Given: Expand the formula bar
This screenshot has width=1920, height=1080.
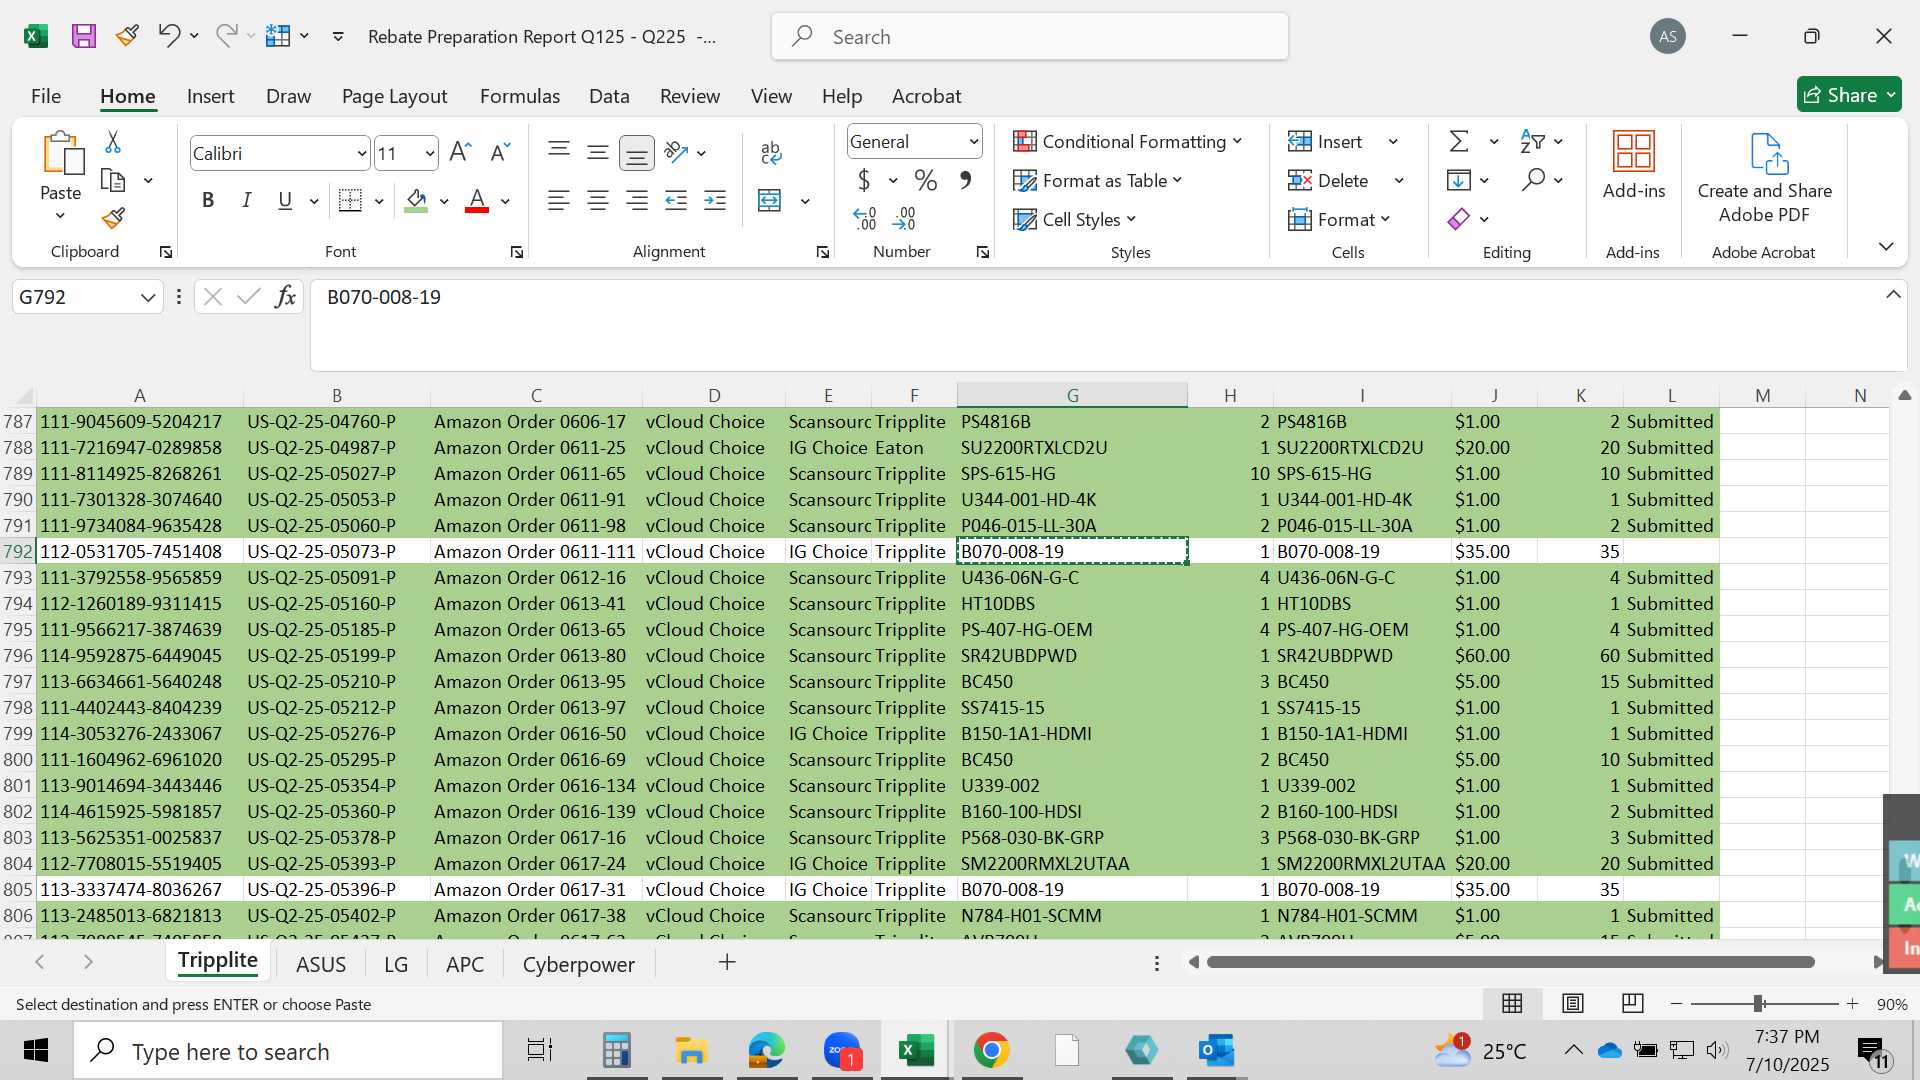Looking at the screenshot, I should tap(1893, 295).
